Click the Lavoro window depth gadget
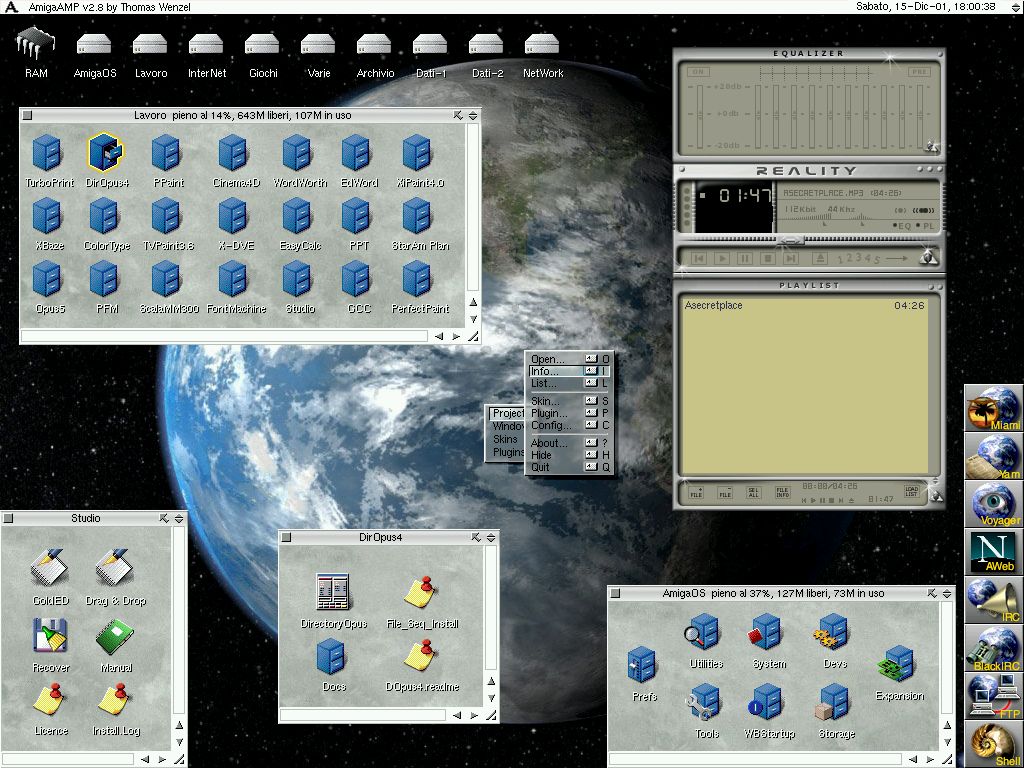Image resolution: width=1024 pixels, height=768 pixels. pos(473,115)
